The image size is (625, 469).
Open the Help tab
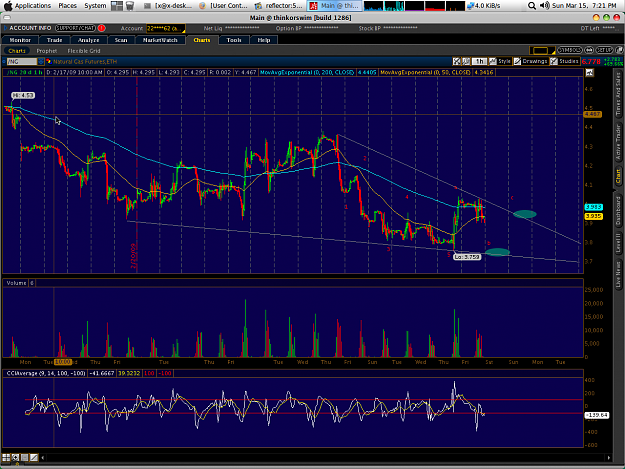pos(264,40)
